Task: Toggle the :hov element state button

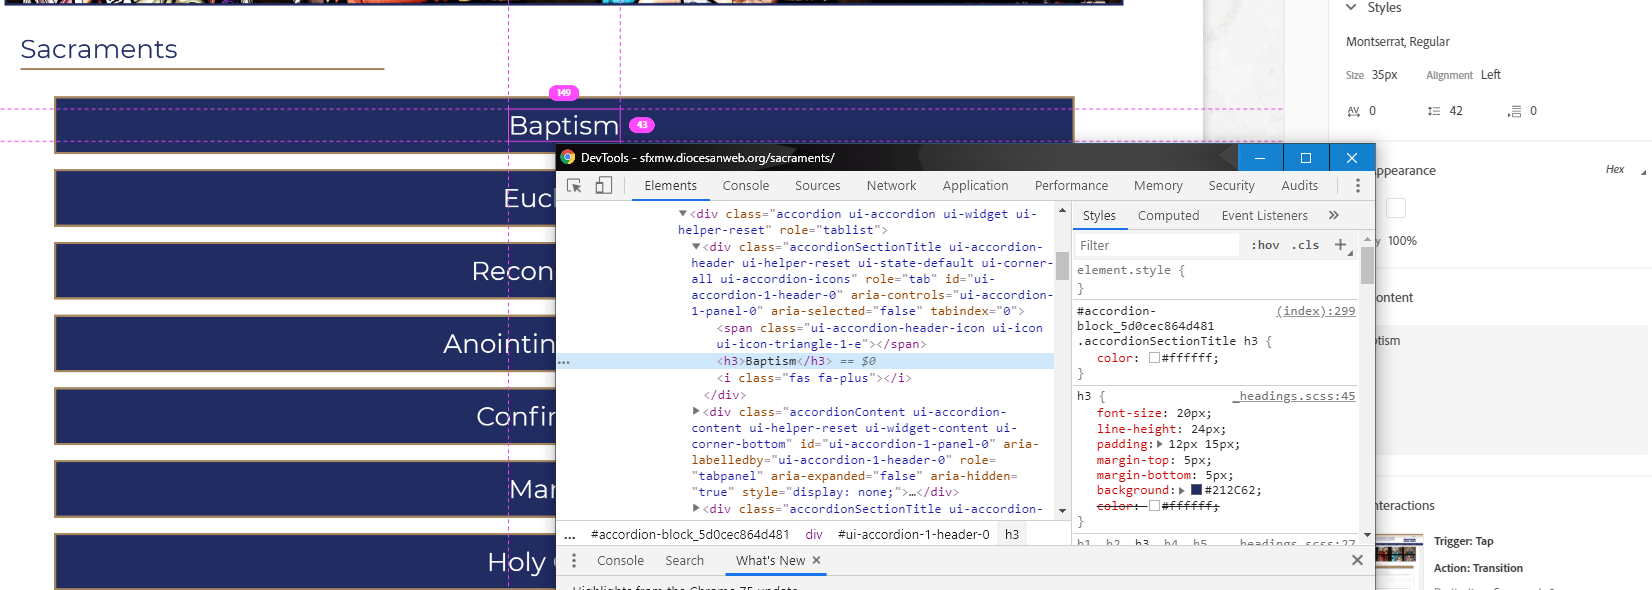Action: [x=1265, y=245]
